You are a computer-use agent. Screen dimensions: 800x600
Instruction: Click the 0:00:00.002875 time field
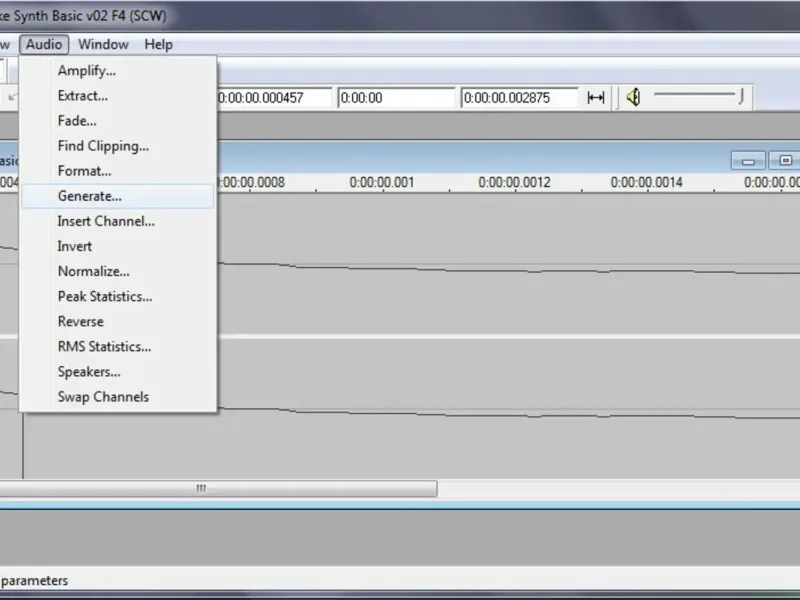pos(519,97)
